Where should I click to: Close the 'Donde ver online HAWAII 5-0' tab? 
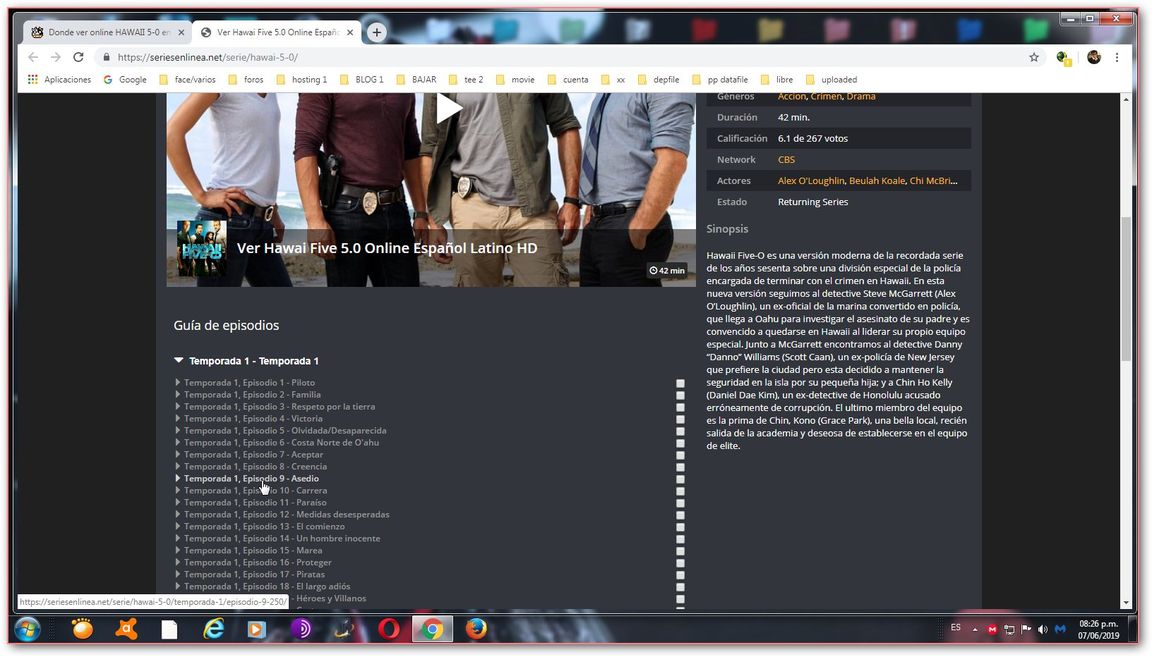click(181, 32)
